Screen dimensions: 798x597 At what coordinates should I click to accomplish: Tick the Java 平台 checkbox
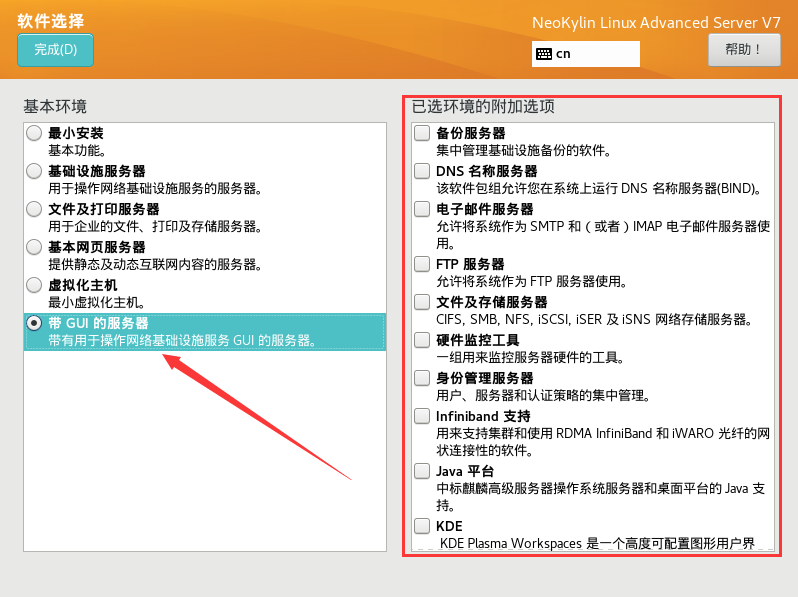tap(423, 471)
